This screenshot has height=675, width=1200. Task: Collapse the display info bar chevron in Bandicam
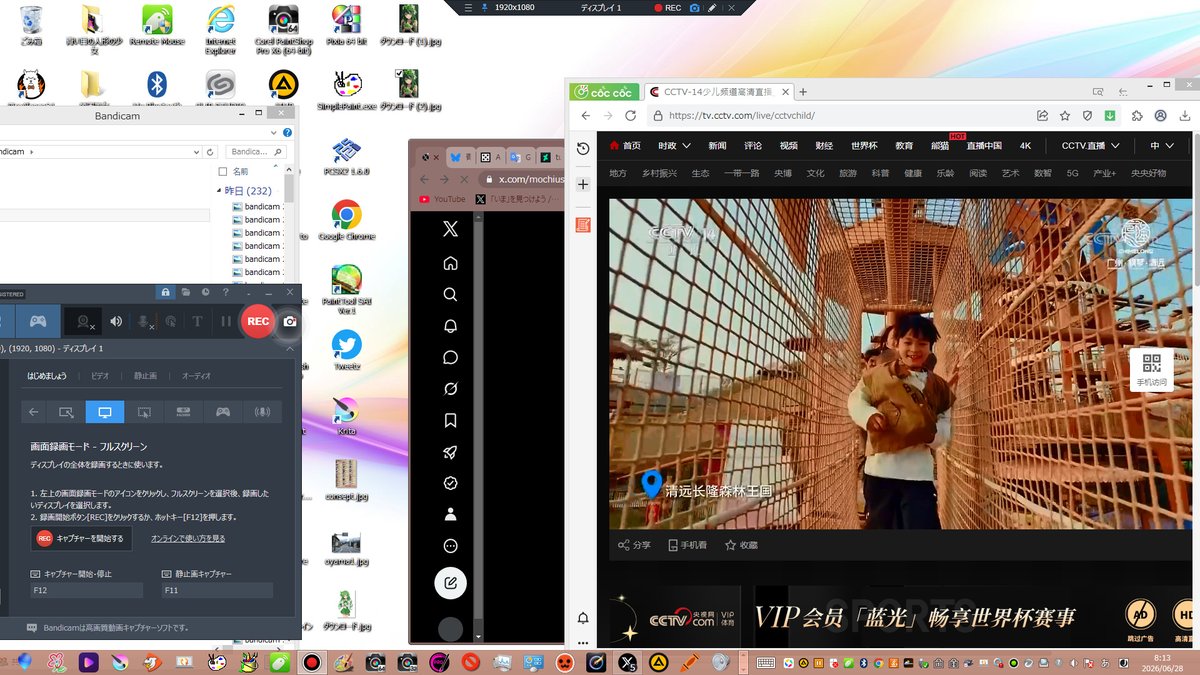290,348
